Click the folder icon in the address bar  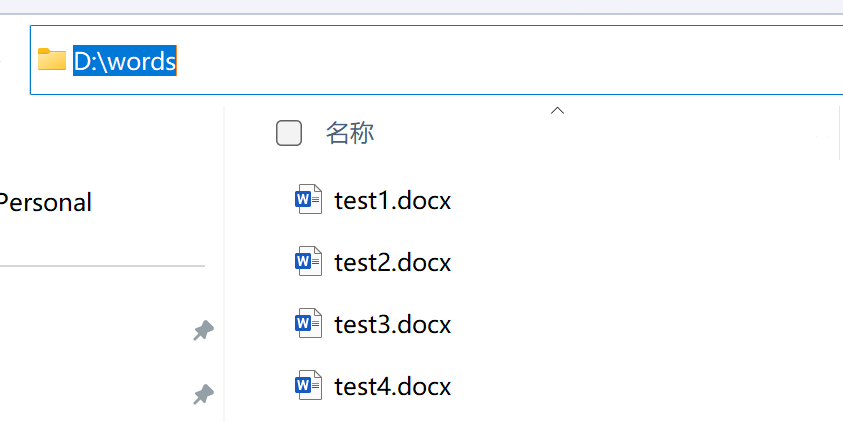pyautogui.click(x=52, y=60)
